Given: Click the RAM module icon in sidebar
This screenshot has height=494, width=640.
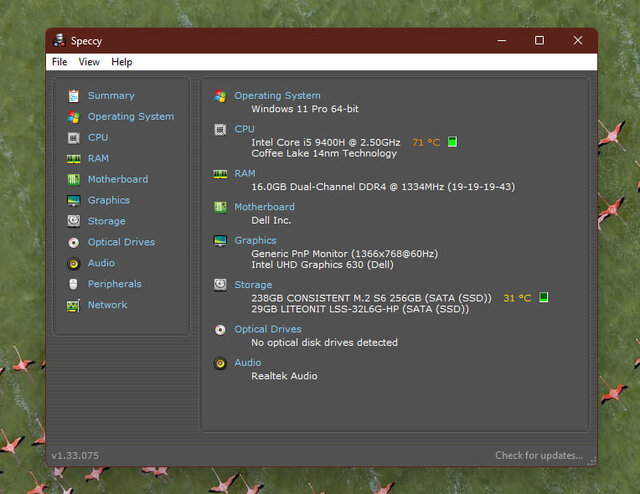Looking at the screenshot, I should [73, 159].
